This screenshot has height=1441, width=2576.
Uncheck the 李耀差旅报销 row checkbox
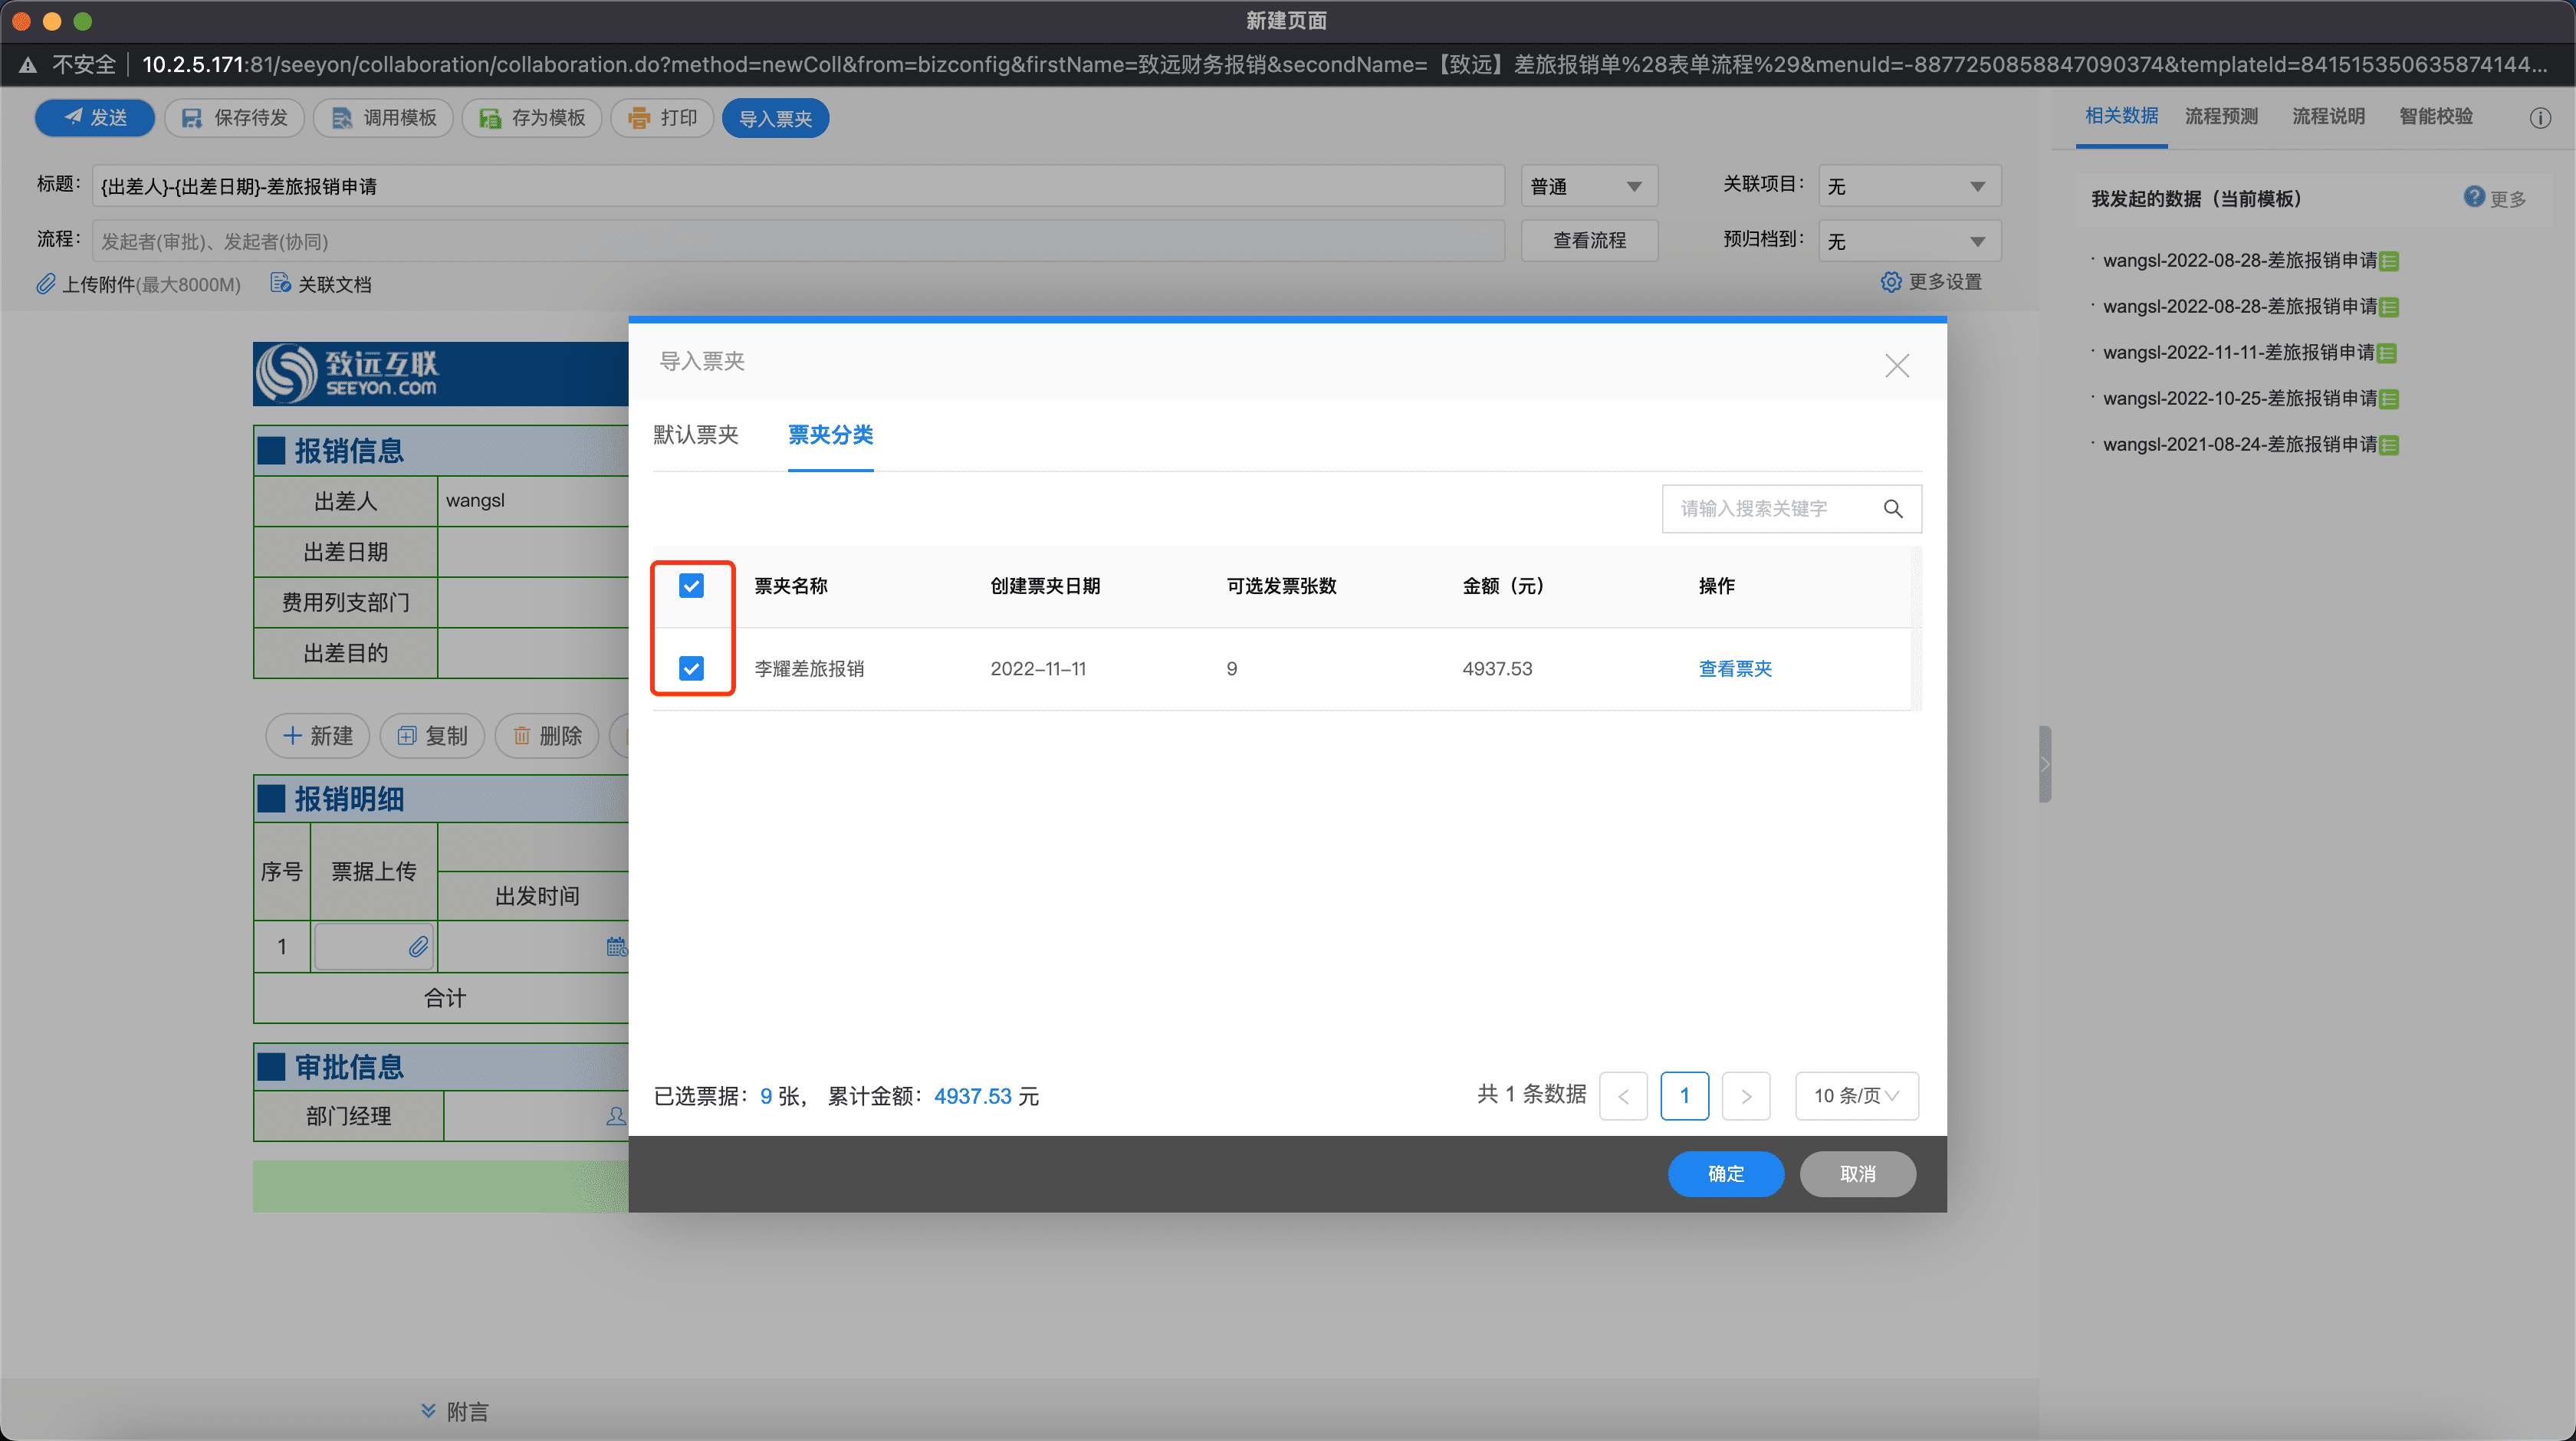(691, 668)
